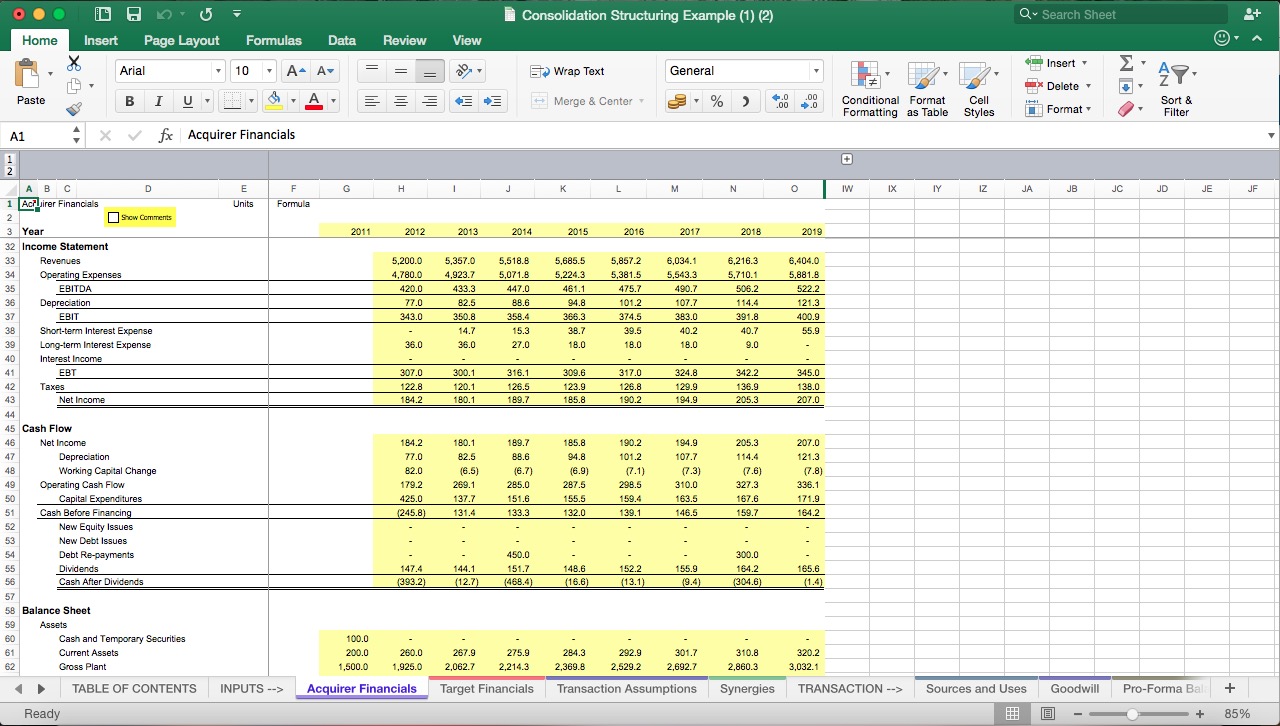Enable the Show Comments checkbox
Viewport: 1280px width, 726px height.
point(112,217)
